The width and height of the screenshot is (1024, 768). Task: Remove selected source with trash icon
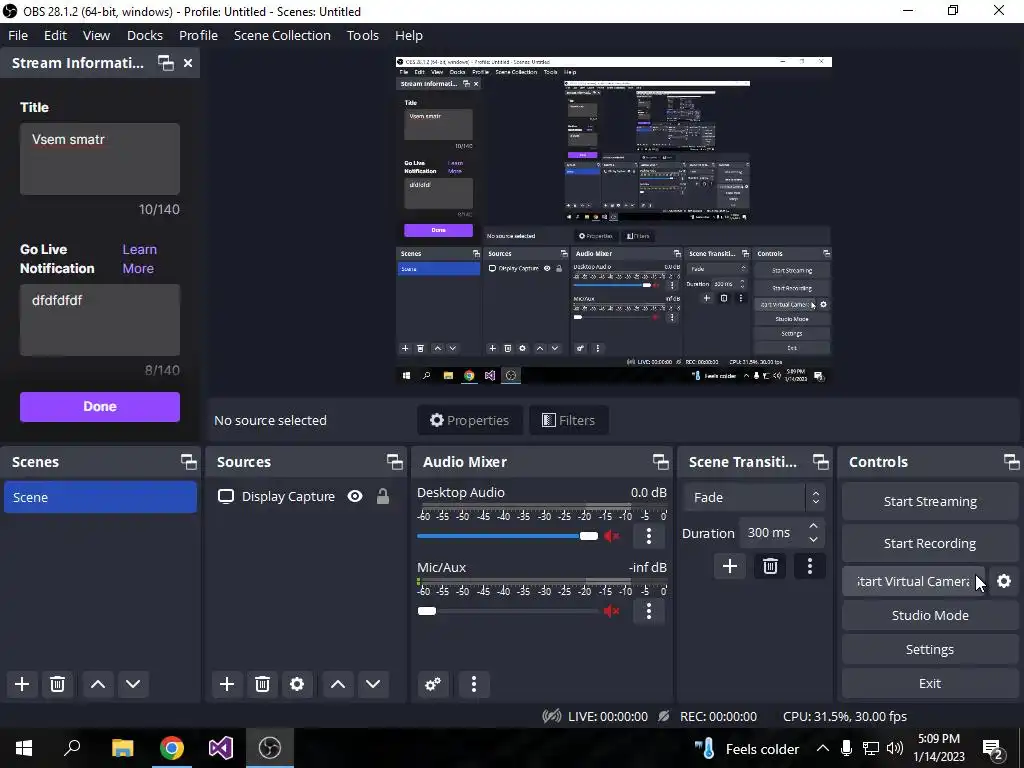point(262,684)
